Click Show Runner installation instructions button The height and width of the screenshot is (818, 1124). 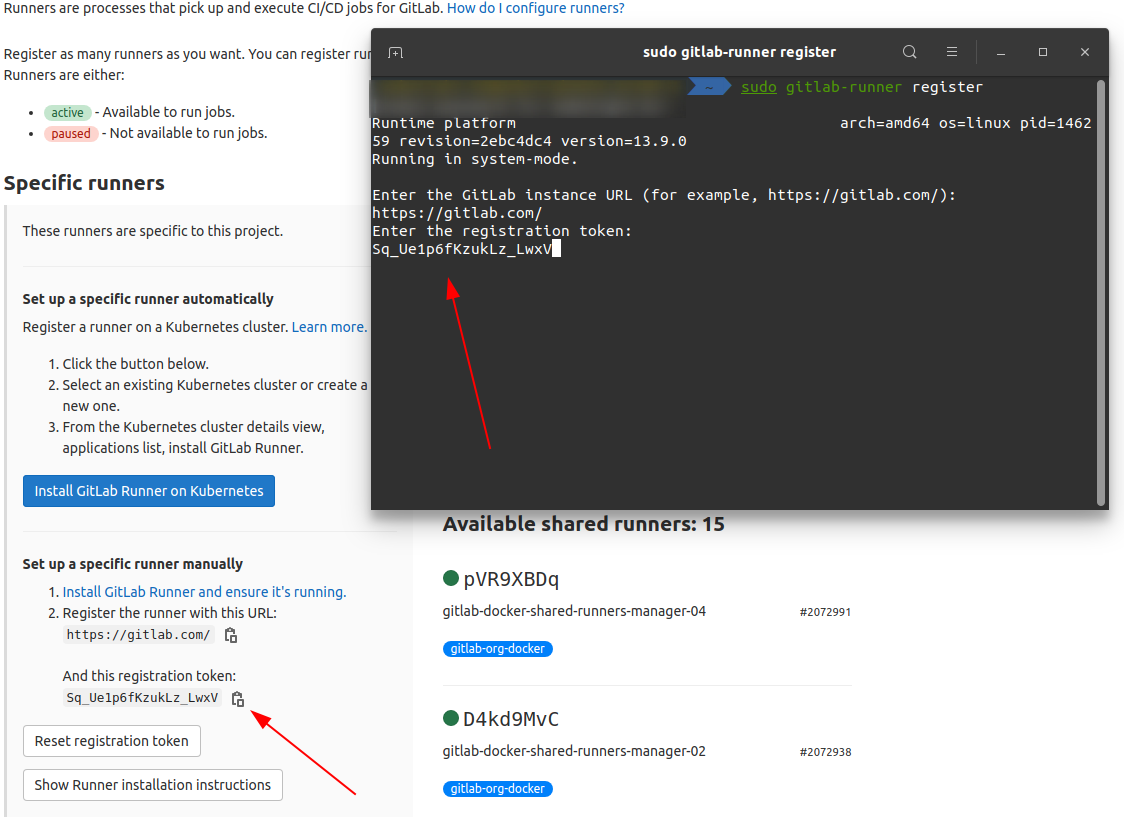click(153, 785)
